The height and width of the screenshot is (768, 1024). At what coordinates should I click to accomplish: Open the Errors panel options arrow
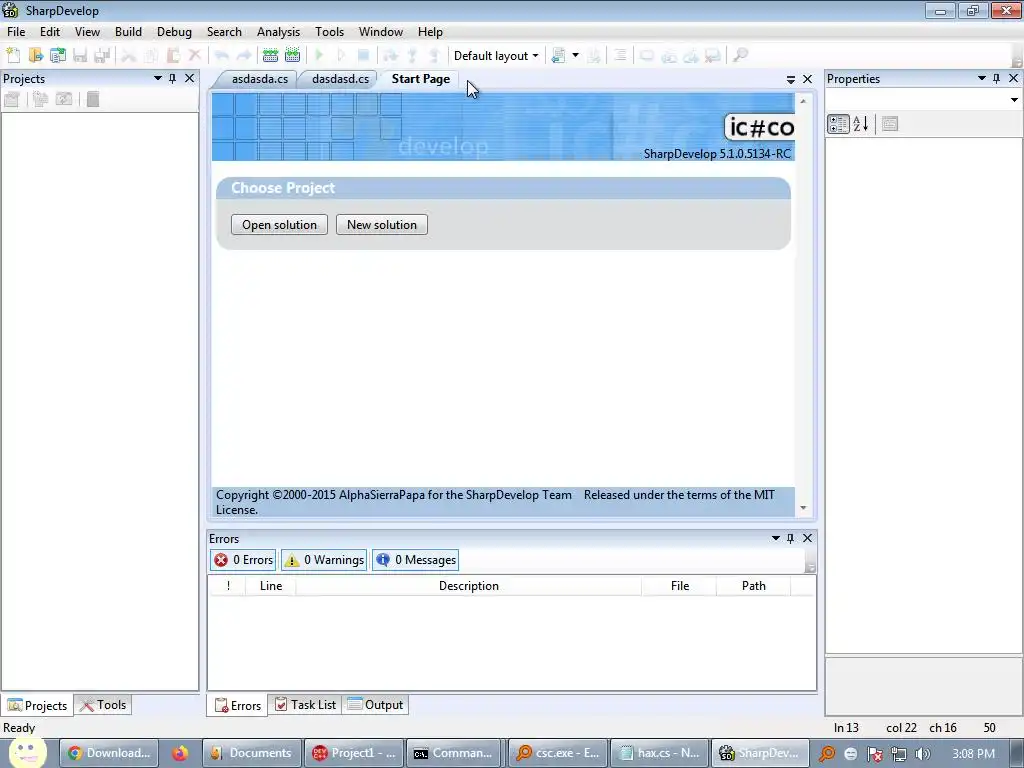click(775, 538)
